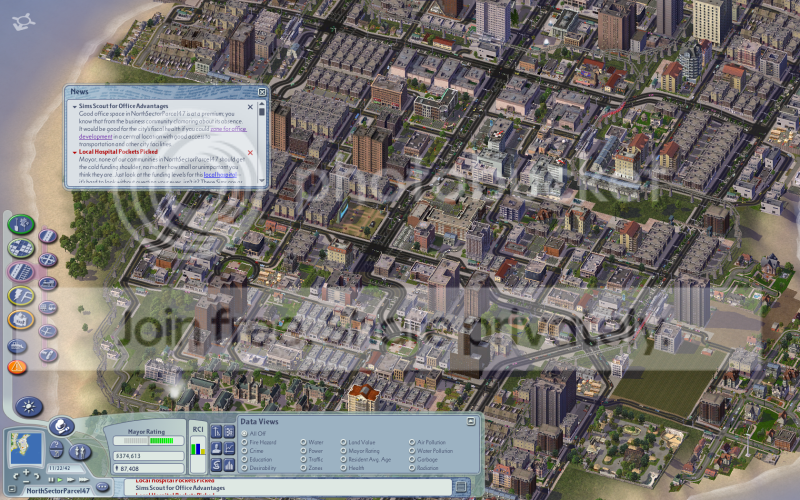
Task: Enable the Land Value data view
Action: (343, 442)
